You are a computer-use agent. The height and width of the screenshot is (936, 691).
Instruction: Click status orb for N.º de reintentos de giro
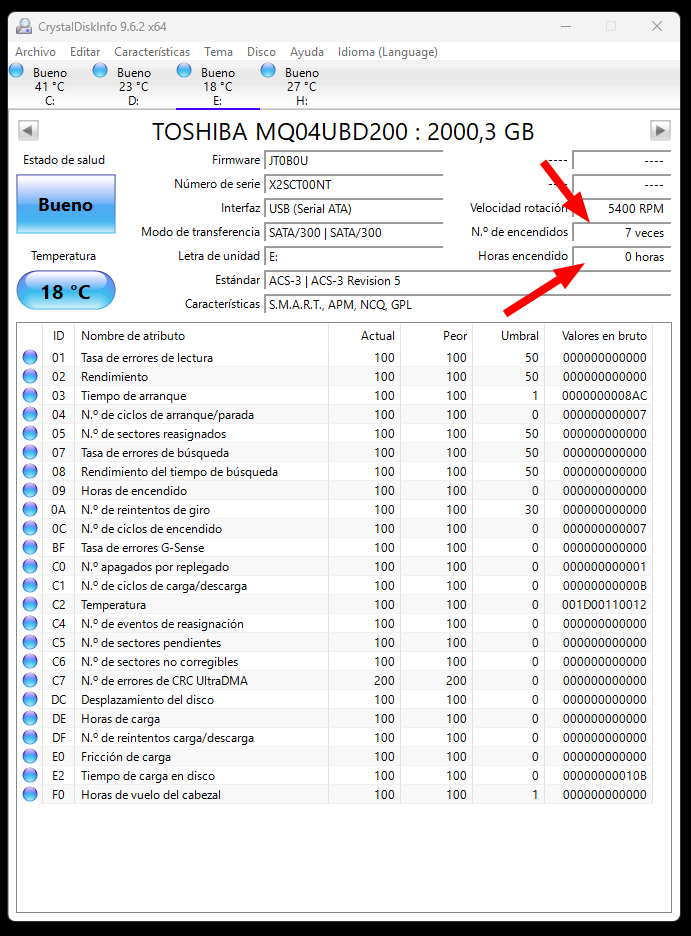(x=30, y=510)
